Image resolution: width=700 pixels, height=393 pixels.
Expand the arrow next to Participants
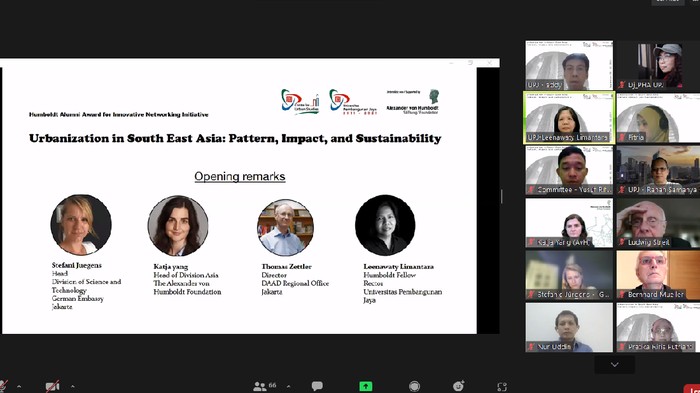click(x=288, y=386)
